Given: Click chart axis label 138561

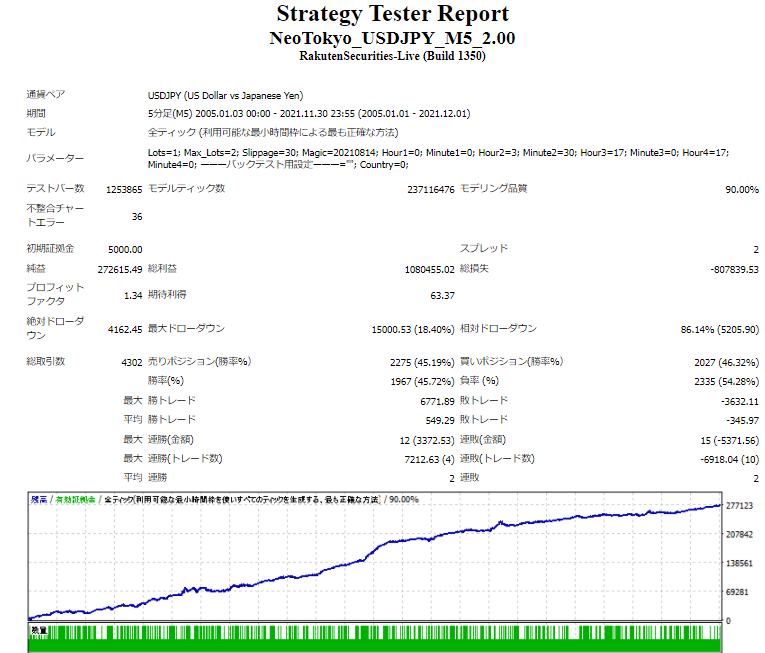Looking at the screenshot, I should [739, 564].
